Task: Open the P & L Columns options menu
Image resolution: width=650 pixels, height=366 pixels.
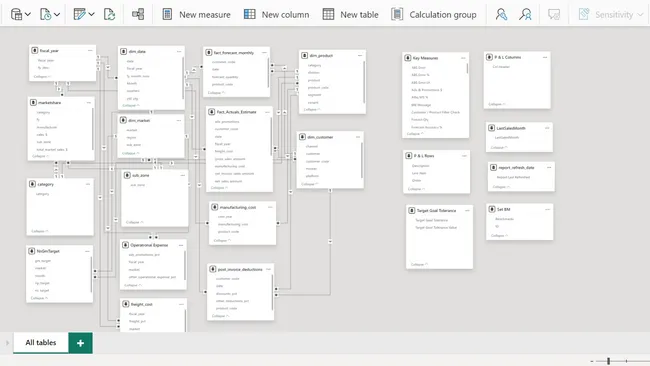Action: click(x=545, y=57)
